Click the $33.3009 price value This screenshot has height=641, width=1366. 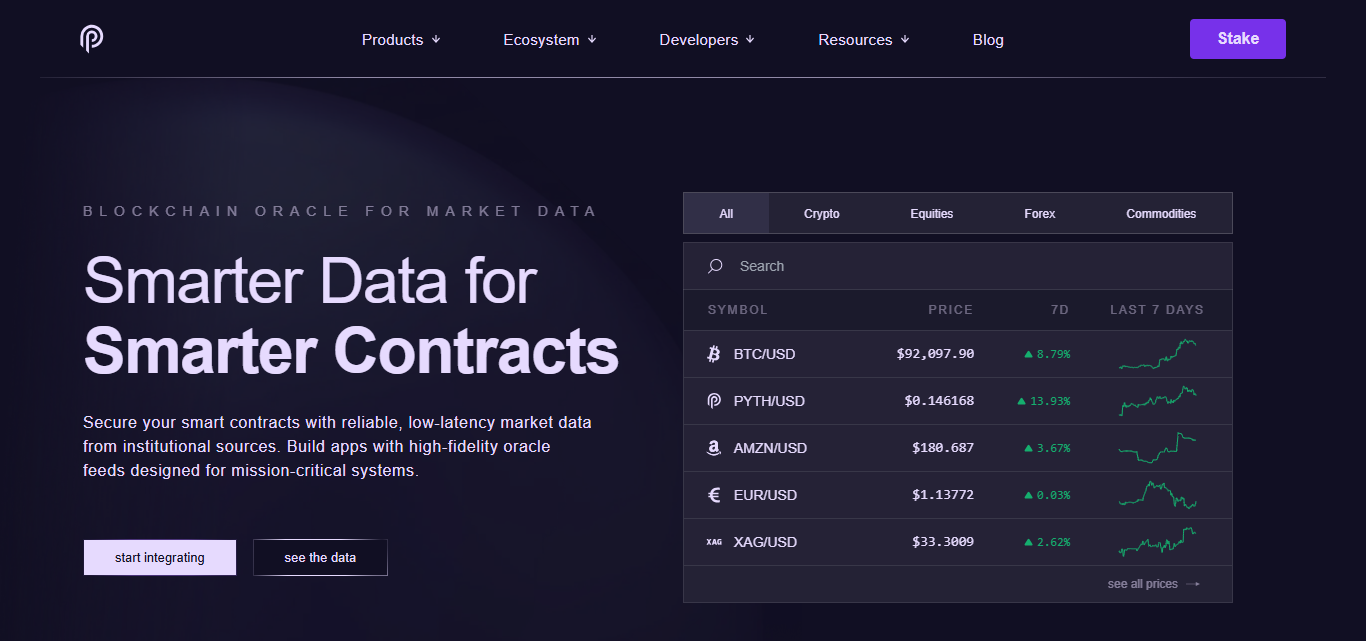pos(943,542)
